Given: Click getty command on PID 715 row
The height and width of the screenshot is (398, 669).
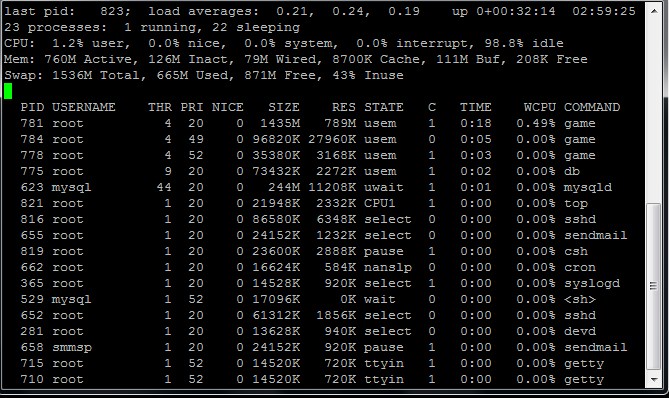Looking at the screenshot, I should [x=584, y=363].
